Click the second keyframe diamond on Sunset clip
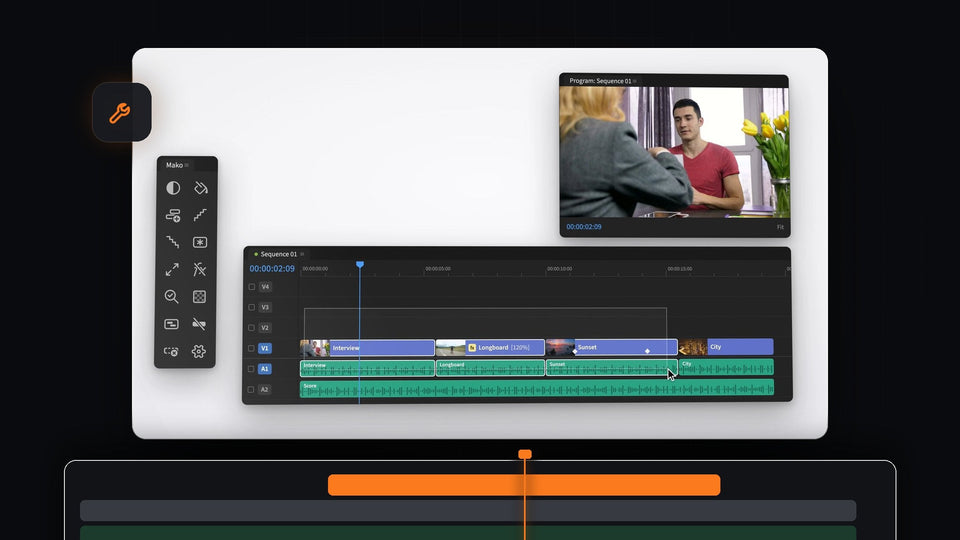This screenshot has width=960, height=540. point(647,351)
